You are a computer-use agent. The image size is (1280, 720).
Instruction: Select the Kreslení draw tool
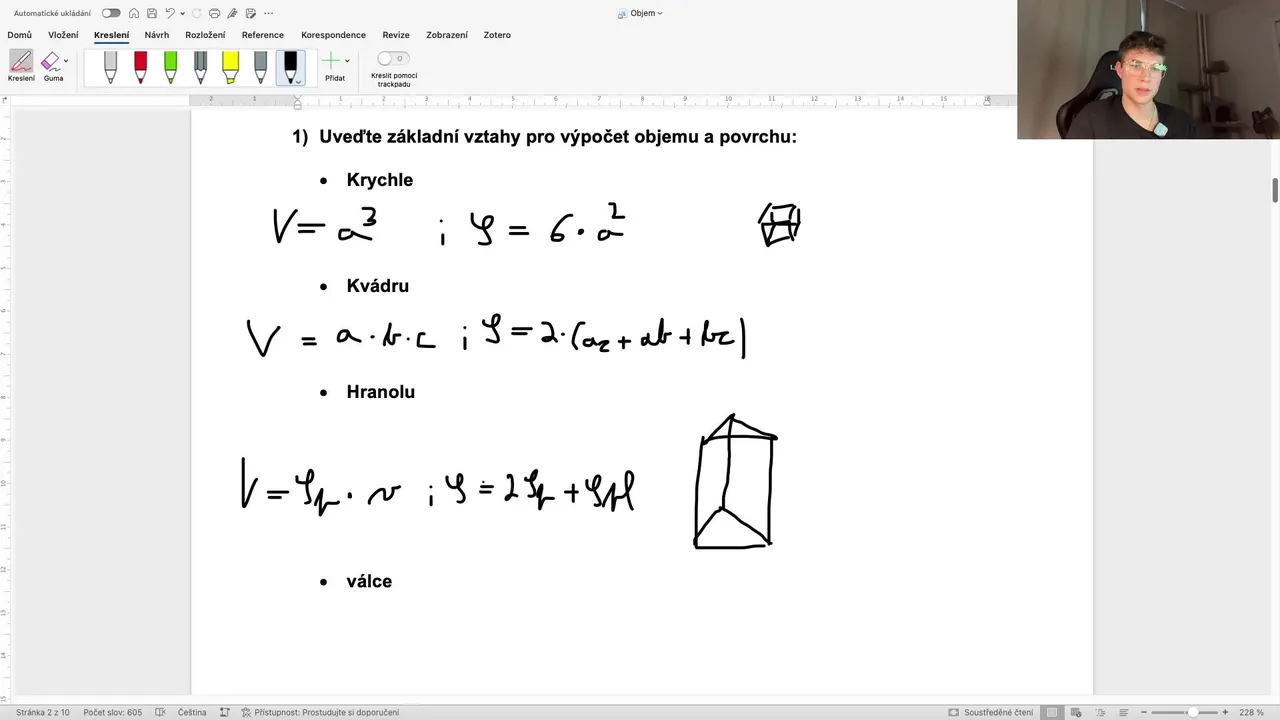pos(20,66)
